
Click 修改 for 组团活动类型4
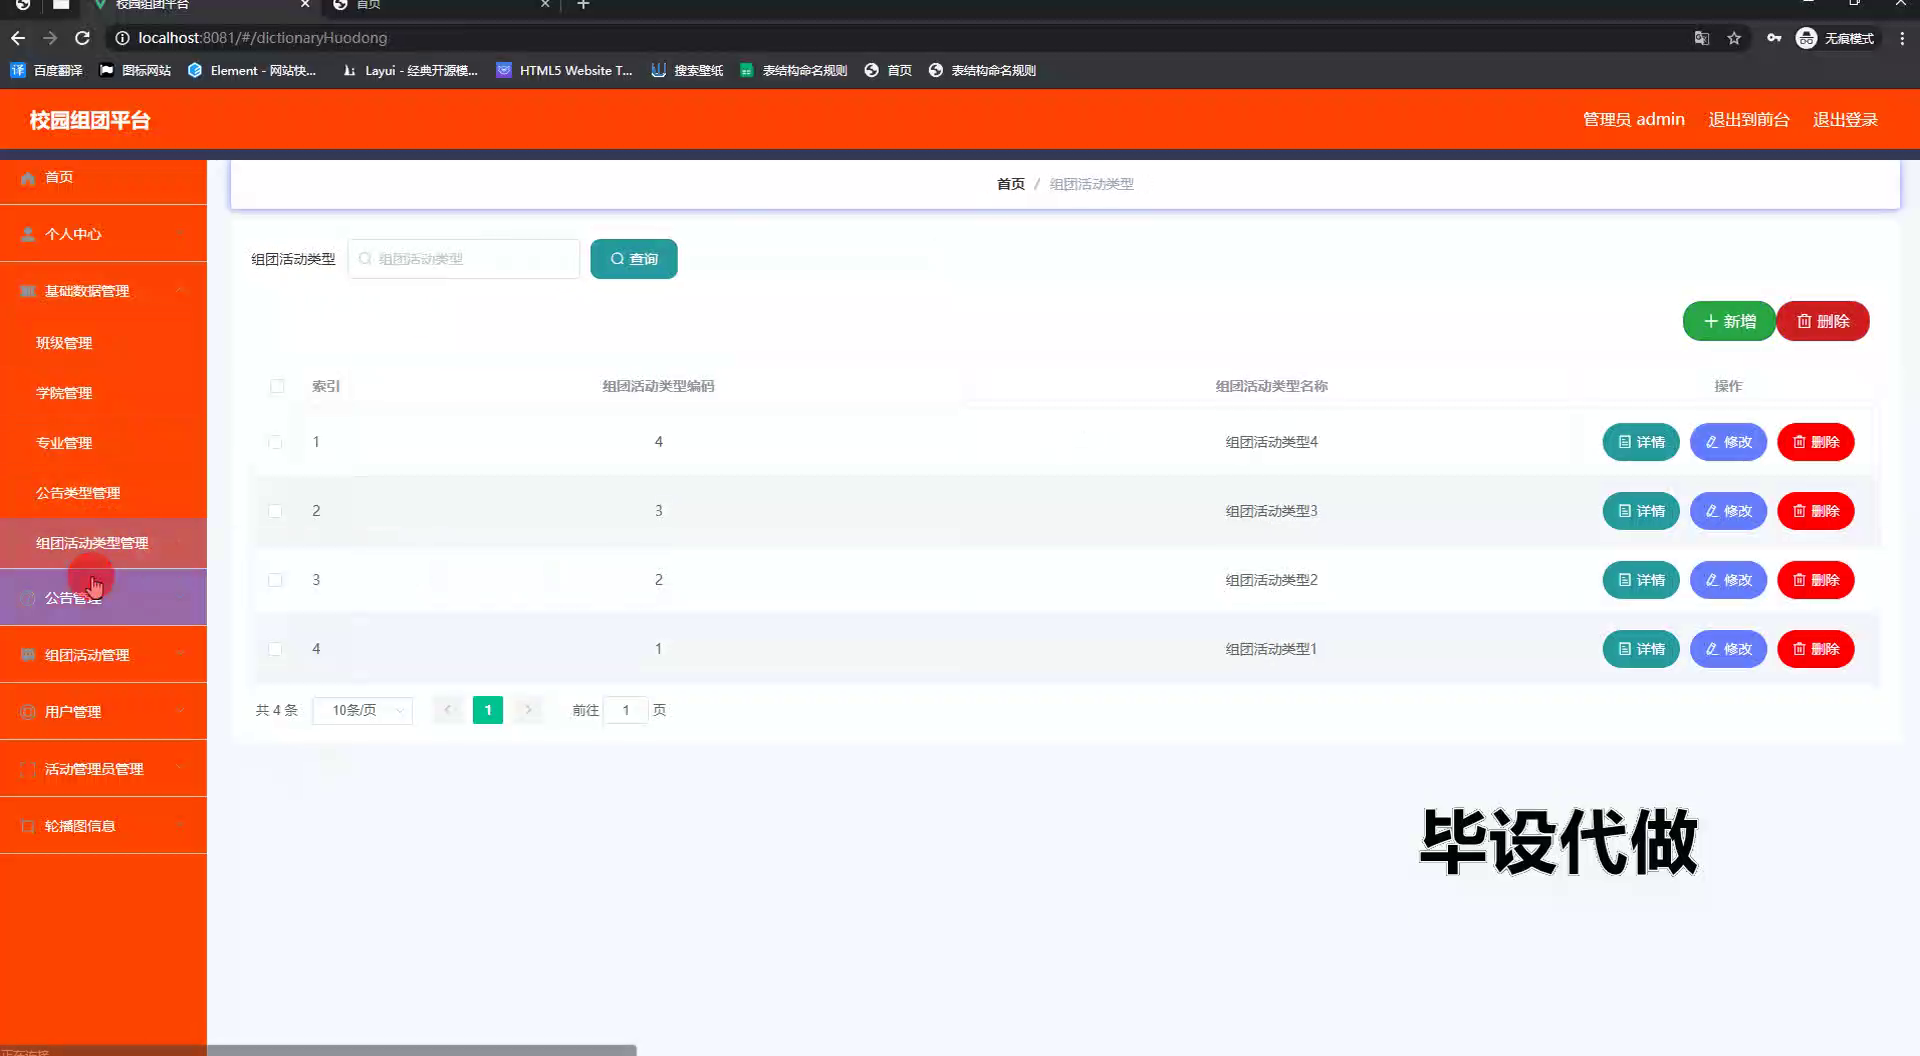[1728, 442]
